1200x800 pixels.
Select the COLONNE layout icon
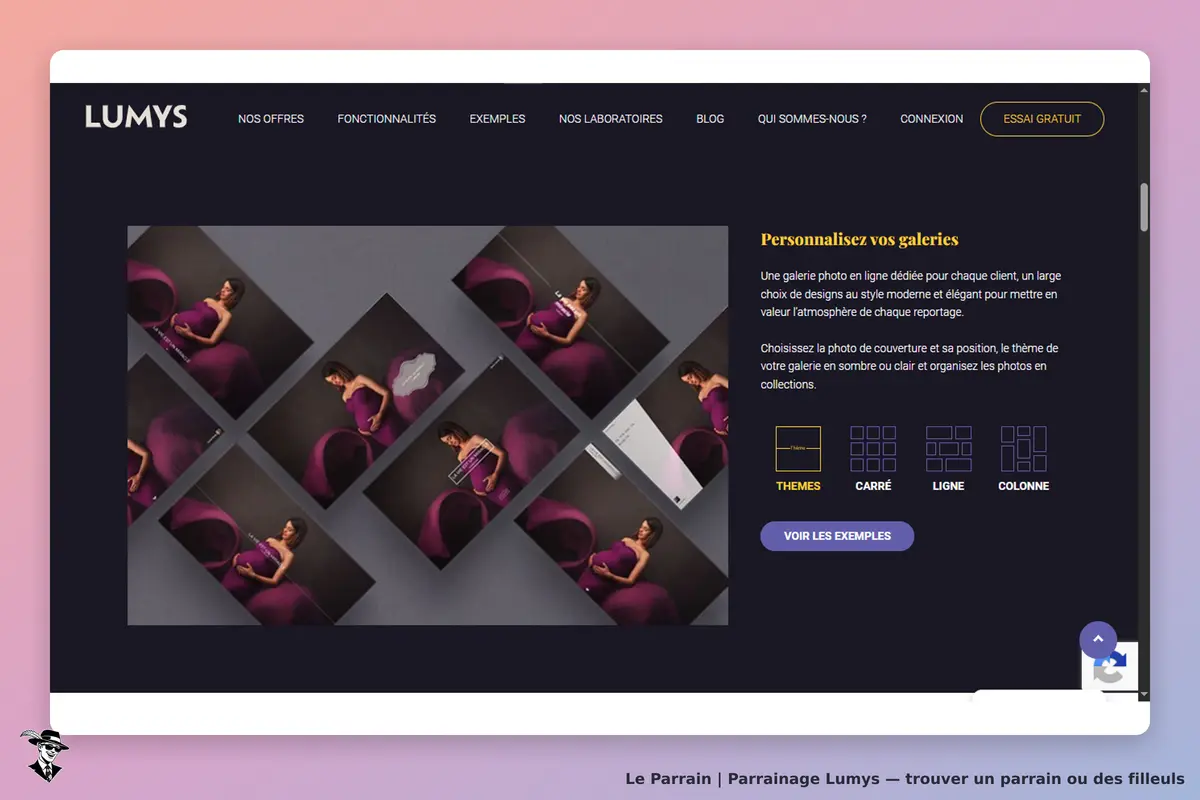(x=1023, y=449)
